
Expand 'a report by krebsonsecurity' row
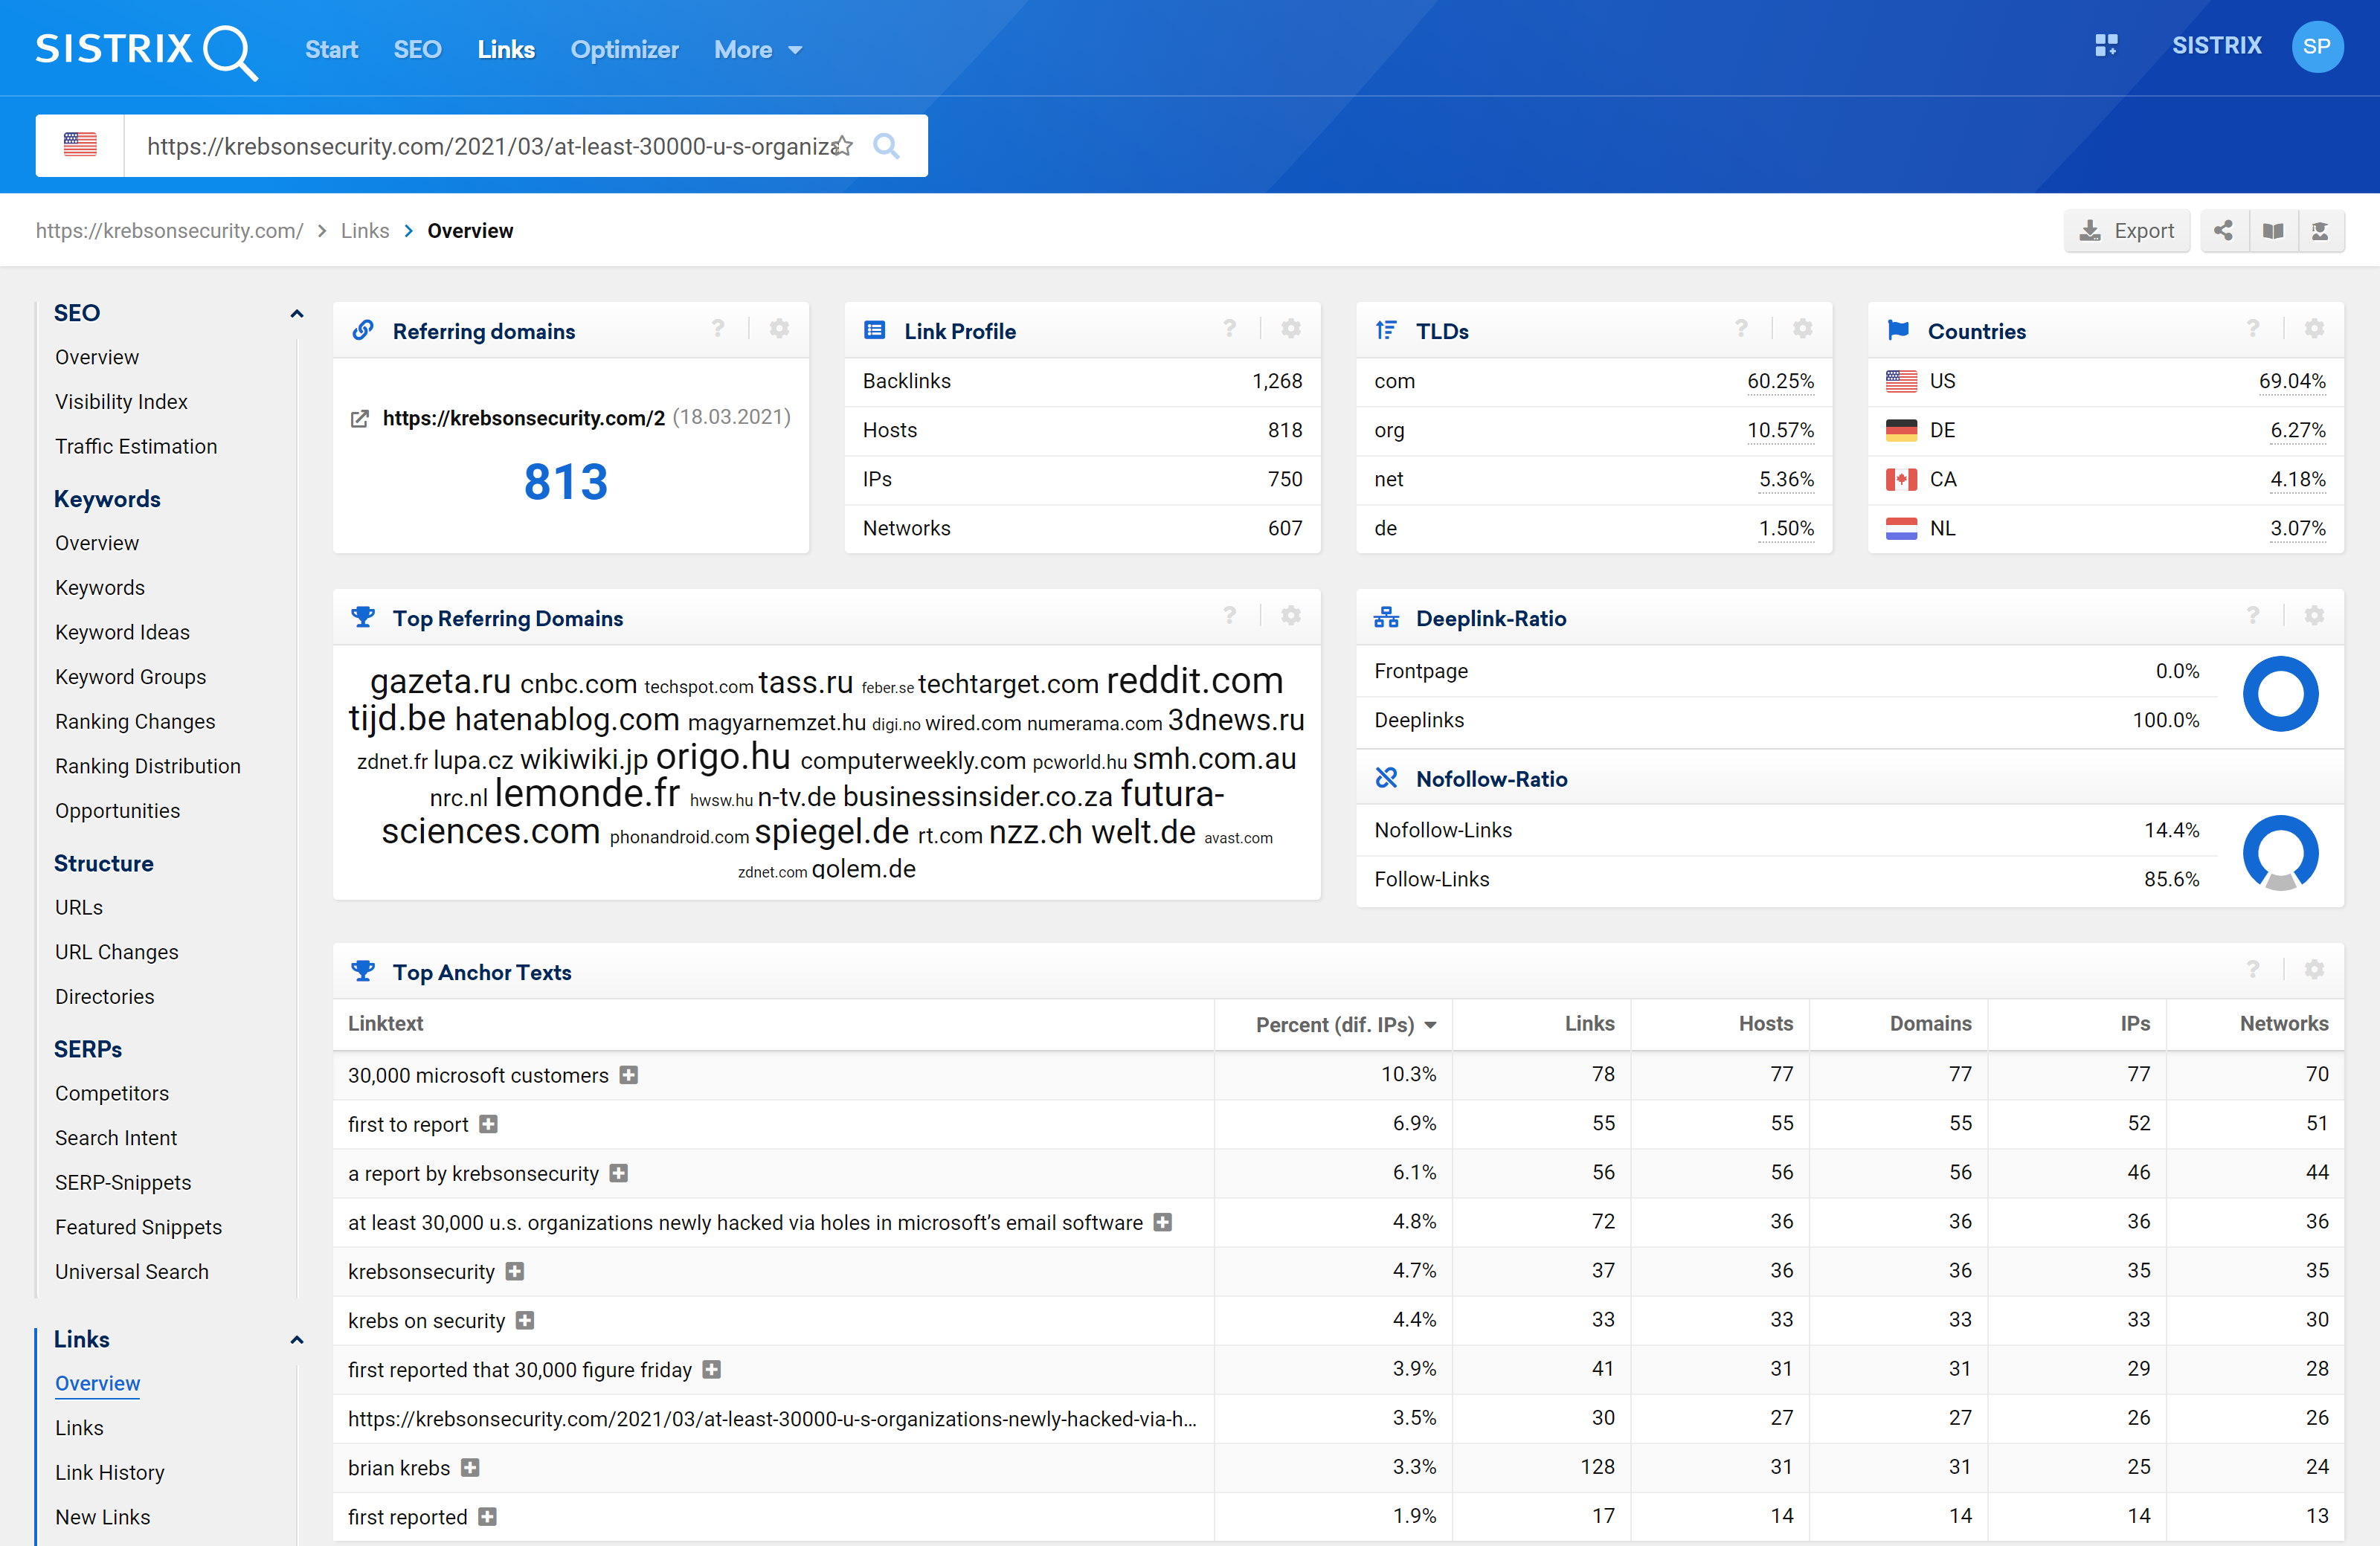click(x=619, y=1173)
